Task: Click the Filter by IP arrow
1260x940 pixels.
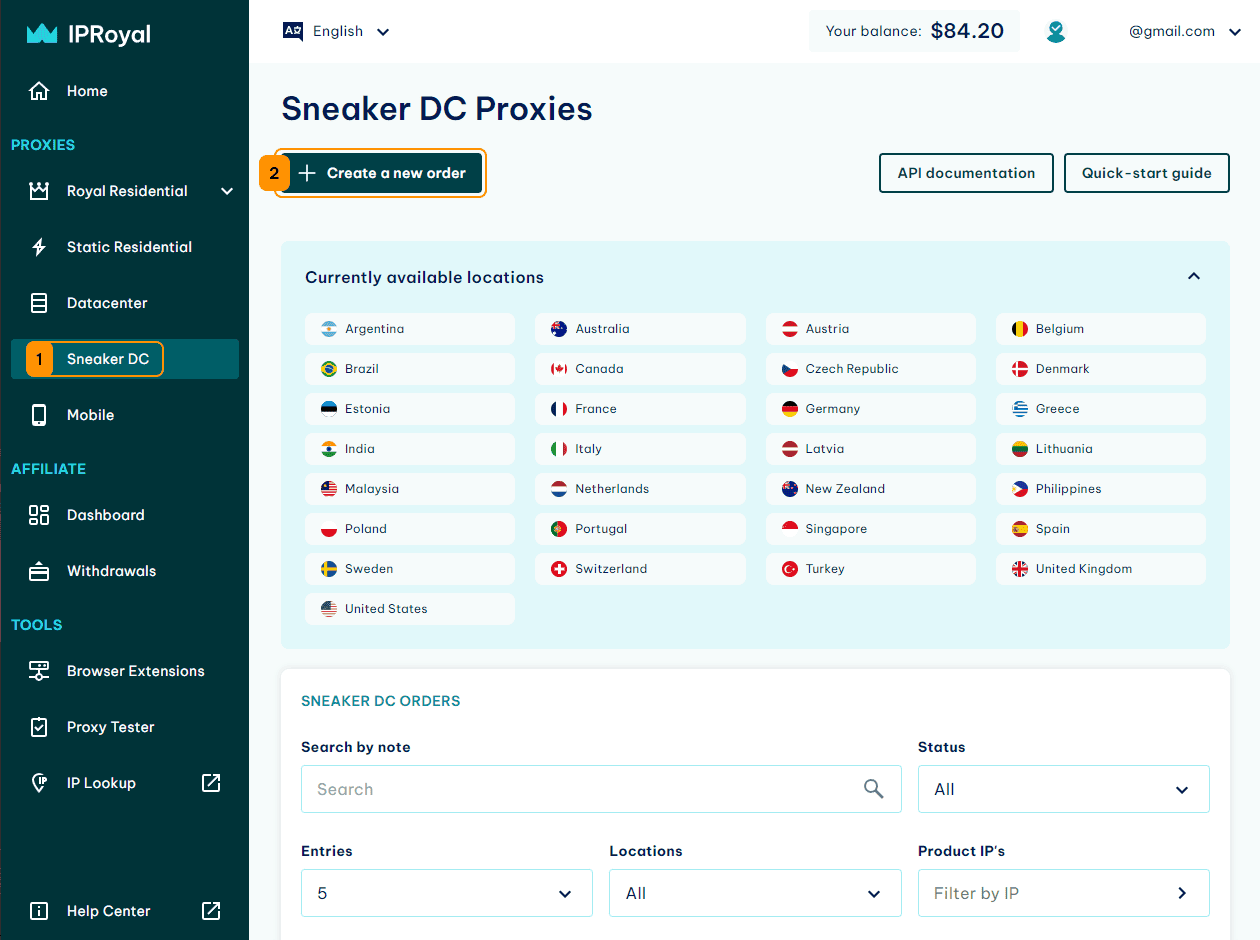Action: coord(1182,893)
